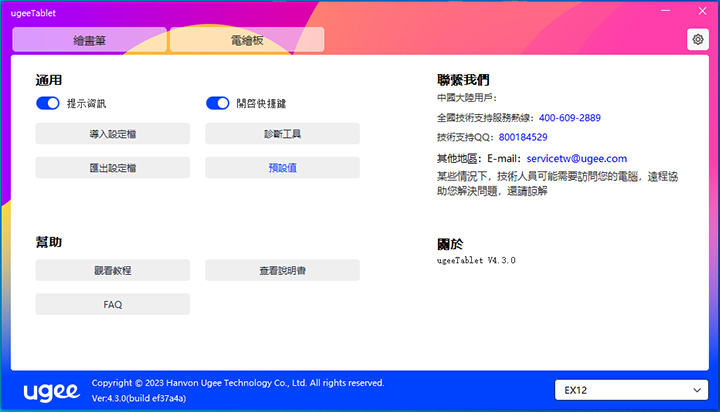720x412 pixels.
Task: Click the 400-609-2889 hotline link
Action: 569,118
